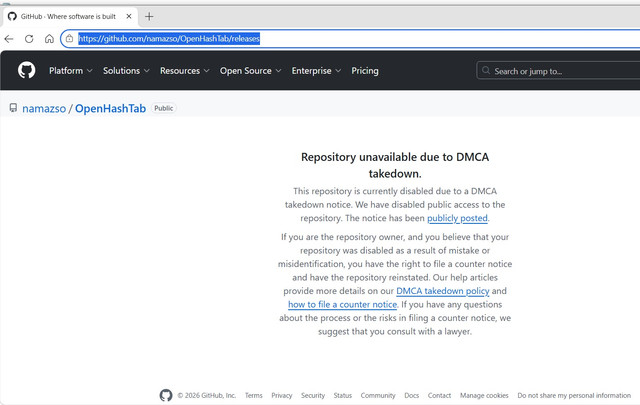The height and width of the screenshot is (405, 640).
Task: Expand the Resources menu
Action: click(184, 71)
